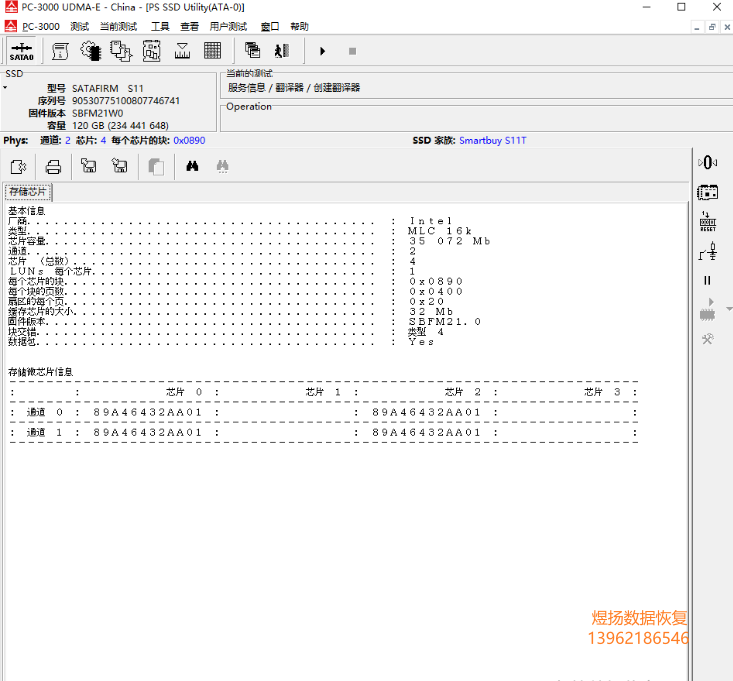Open the circuit board view icon

[151, 51]
